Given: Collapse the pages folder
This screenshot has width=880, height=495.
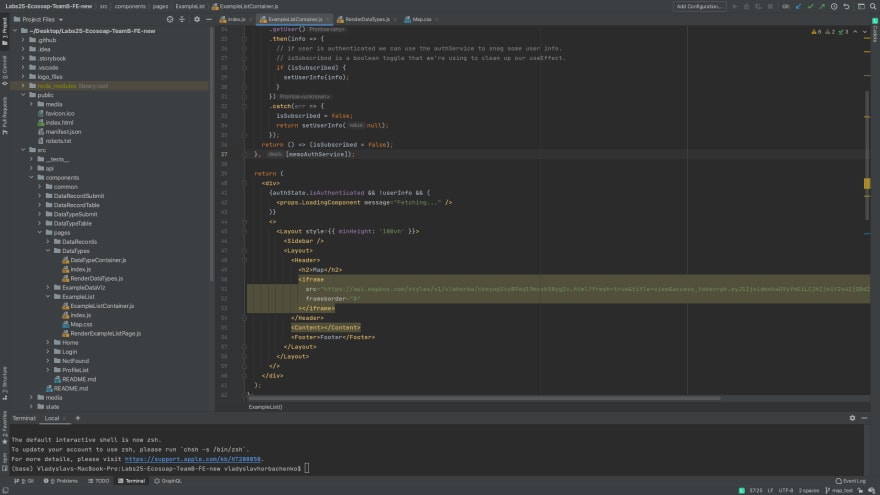Looking at the screenshot, I should point(40,232).
